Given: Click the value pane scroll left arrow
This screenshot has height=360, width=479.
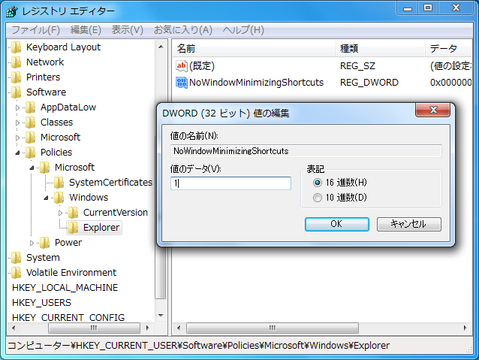Looking at the screenshot, I should [179, 328].
